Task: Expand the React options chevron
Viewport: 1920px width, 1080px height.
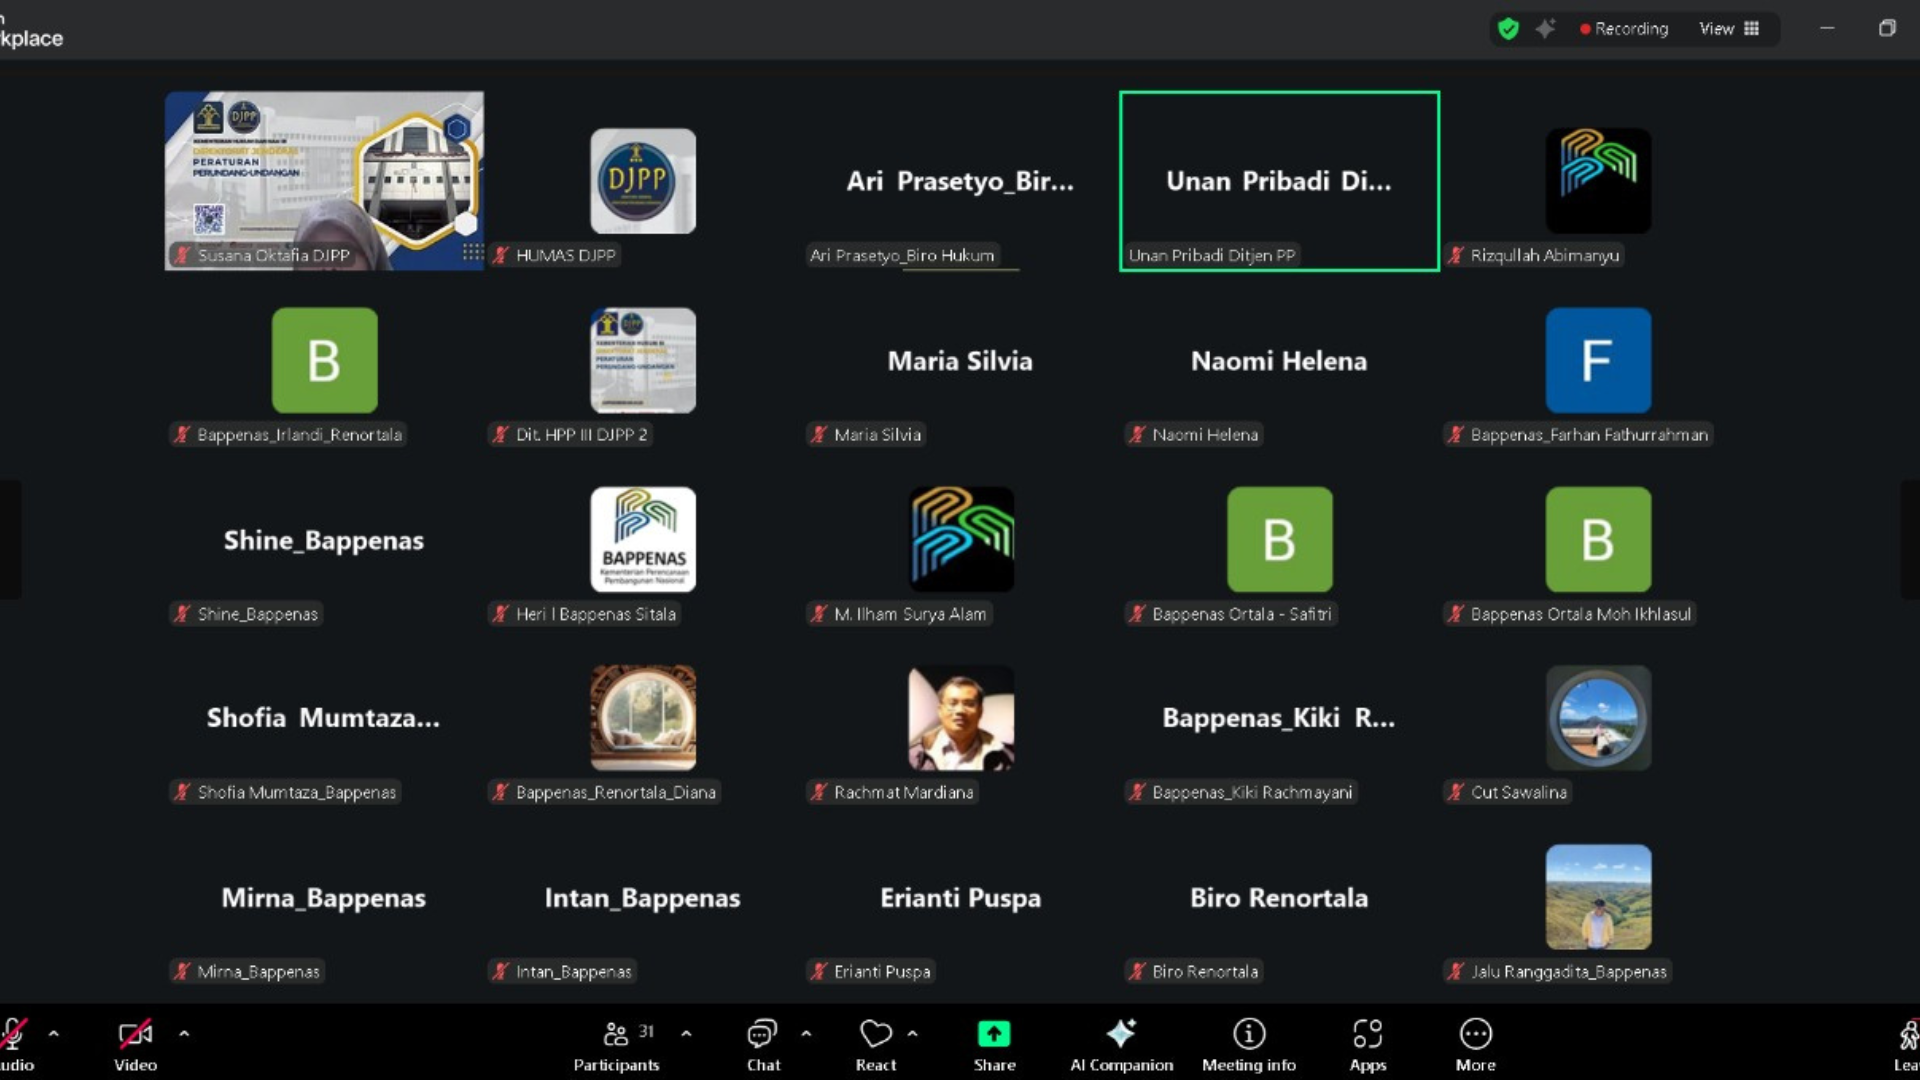Action: [x=912, y=1033]
